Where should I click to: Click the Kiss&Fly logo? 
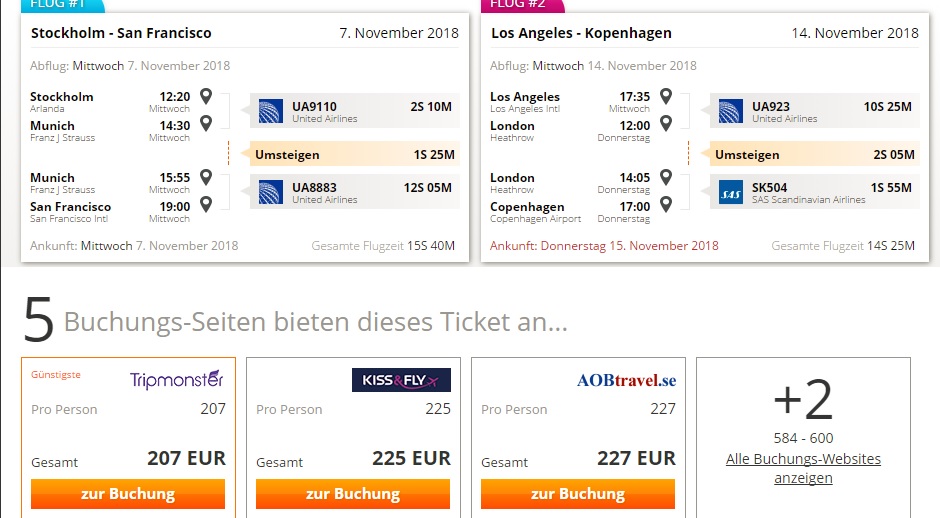click(401, 380)
